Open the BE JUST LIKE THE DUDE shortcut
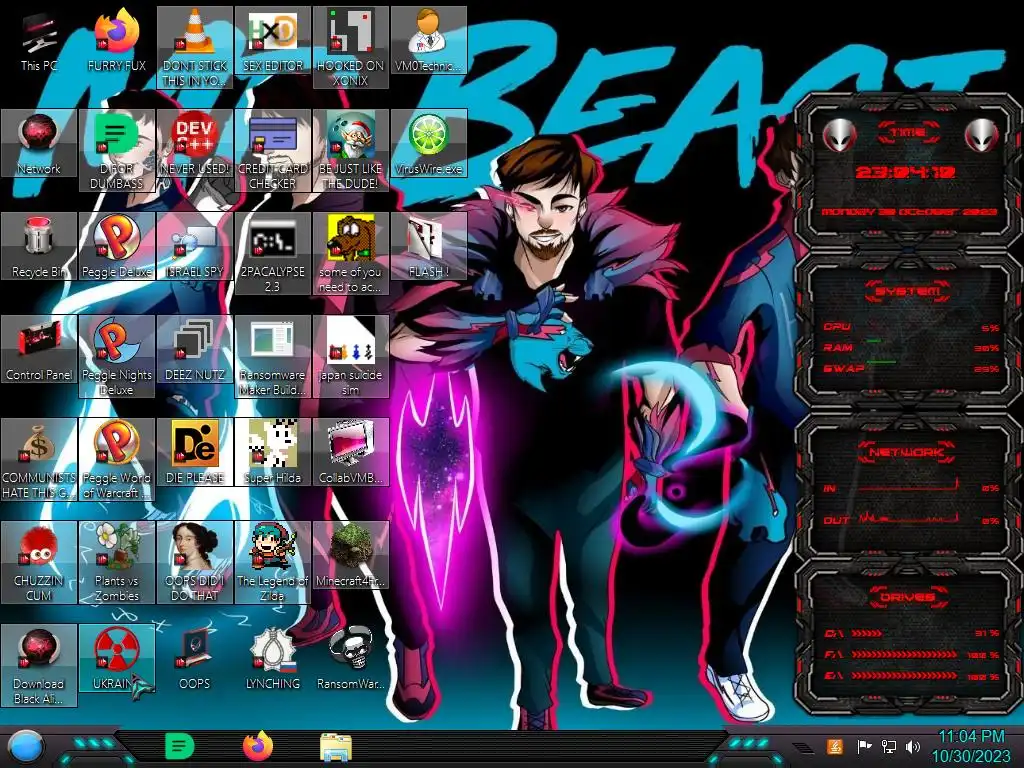 click(351, 150)
